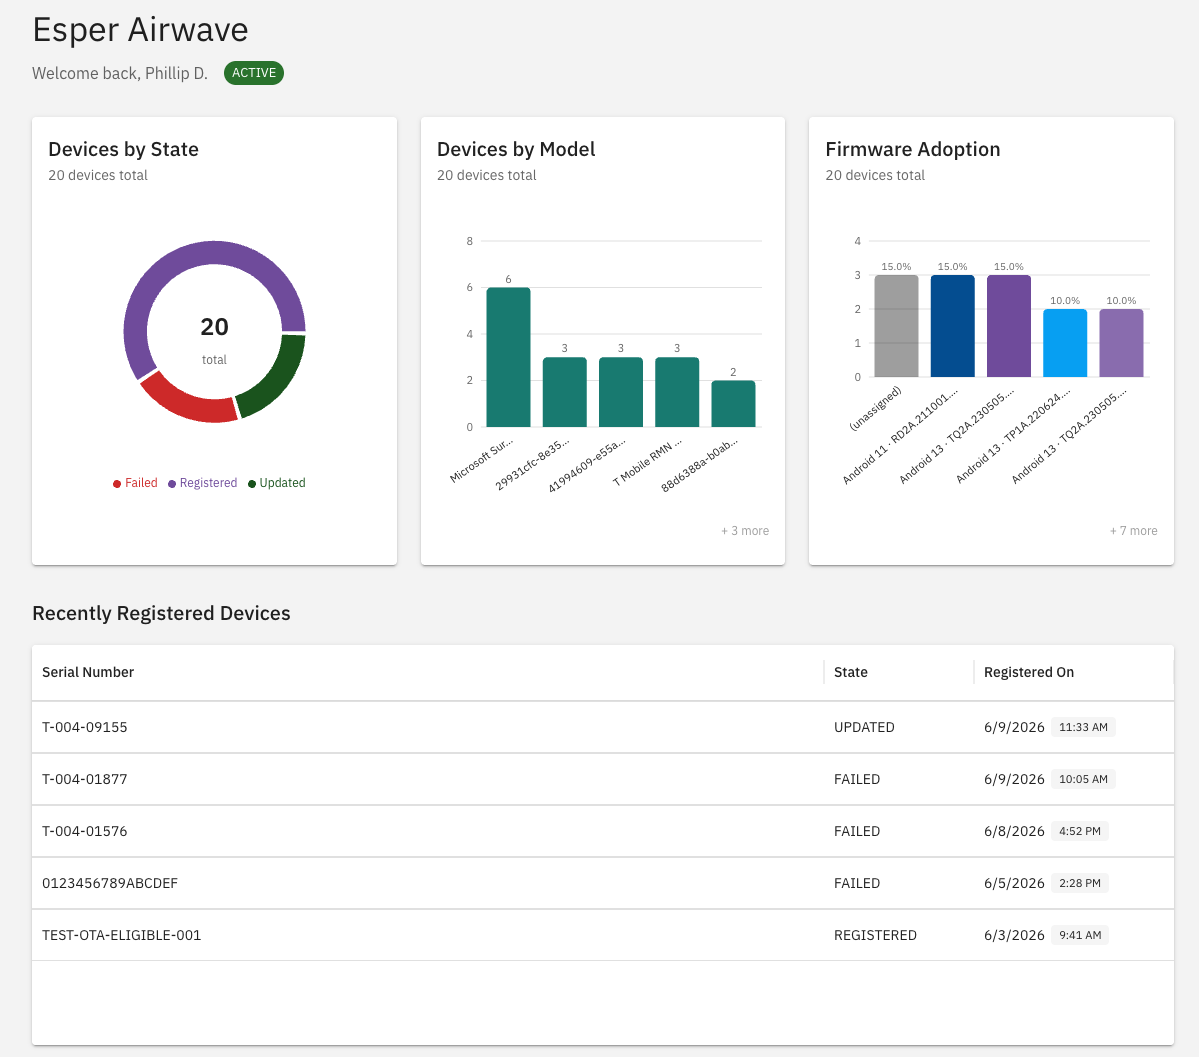
Task: Click the gray (unassigned) firmware bar
Action: click(896, 326)
